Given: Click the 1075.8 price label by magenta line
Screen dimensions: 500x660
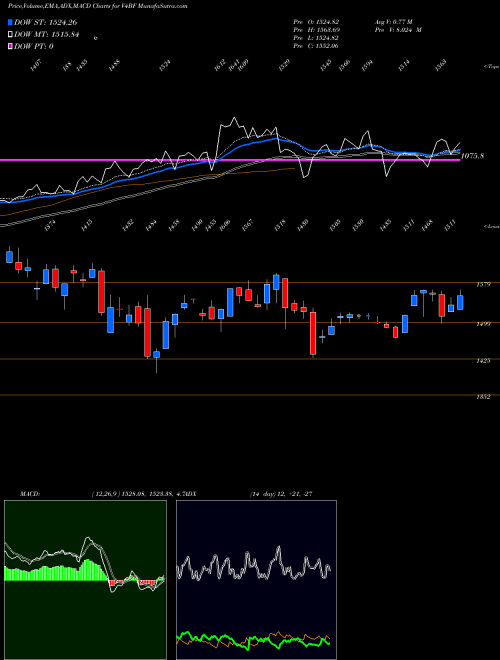Looking at the screenshot, I should coord(472,156).
